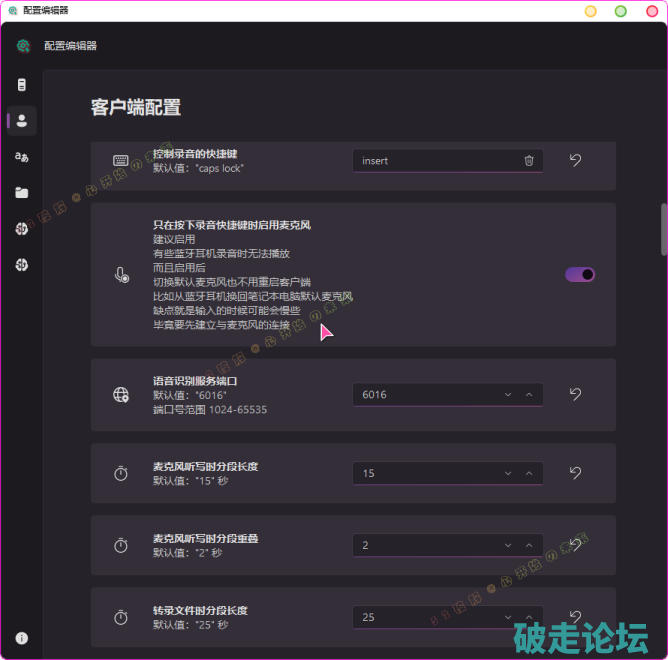
Task: Open the info icon at sidebar bottom
Action: (21, 638)
